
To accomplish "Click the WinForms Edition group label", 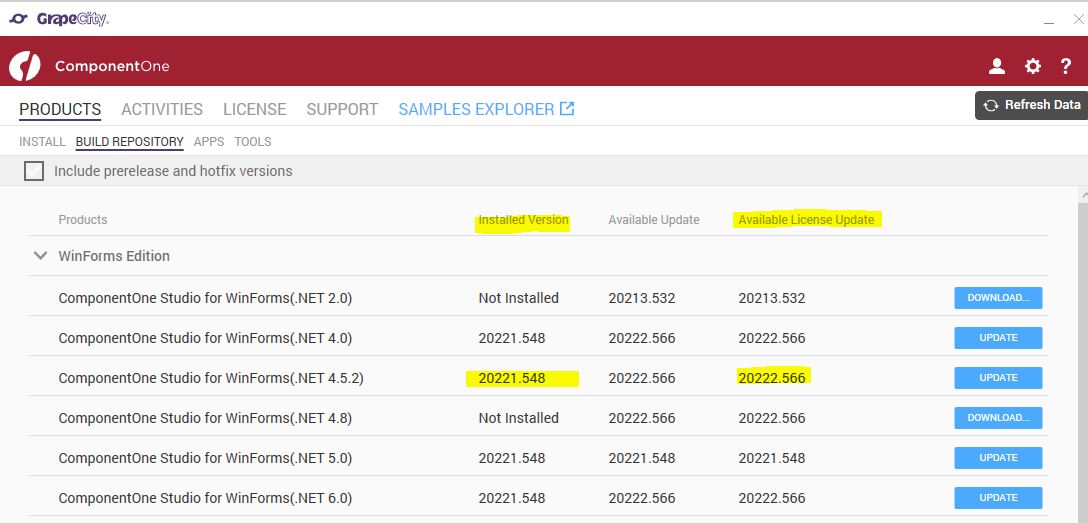I will click(114, 256).
